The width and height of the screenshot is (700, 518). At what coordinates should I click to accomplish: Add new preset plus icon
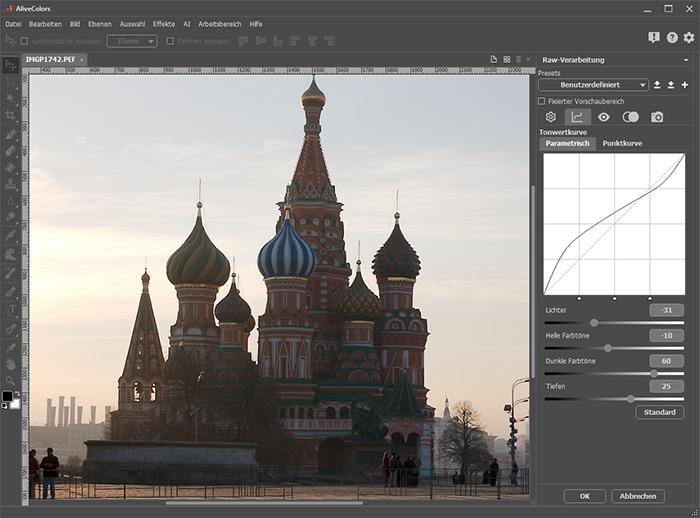coord(685,85)
